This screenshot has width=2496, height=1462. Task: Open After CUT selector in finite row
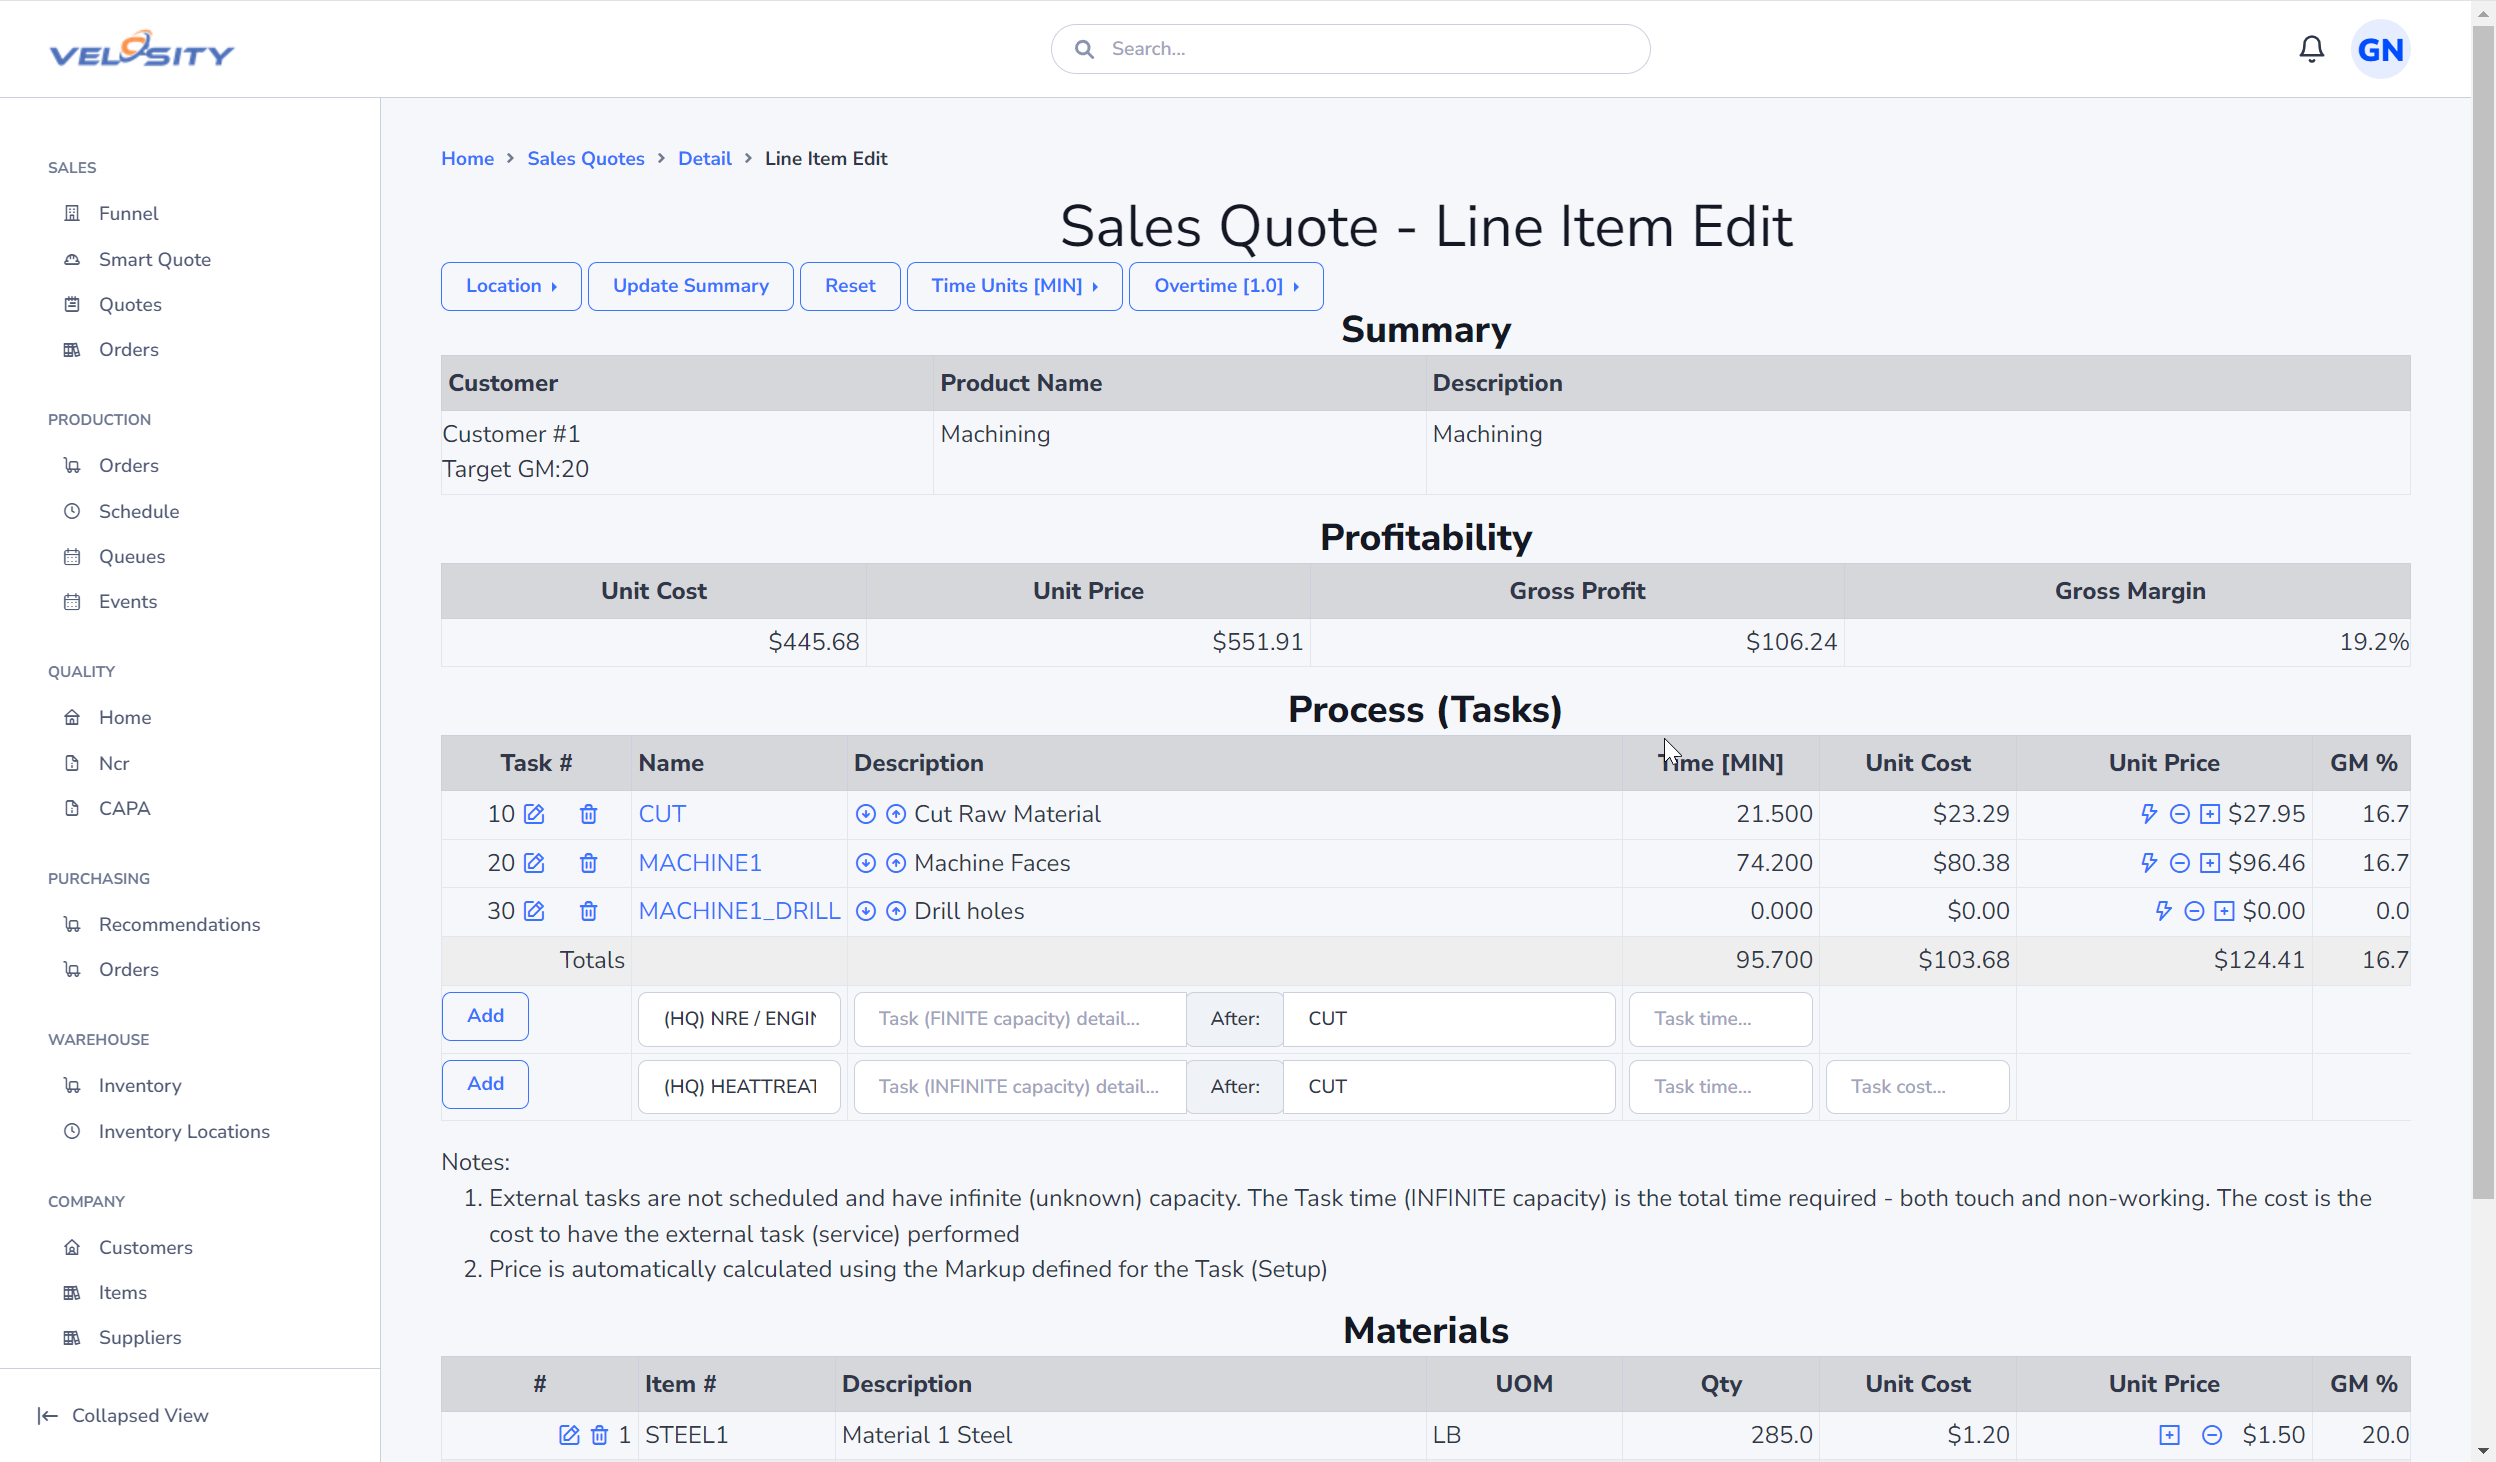tap(1449, 1019)
